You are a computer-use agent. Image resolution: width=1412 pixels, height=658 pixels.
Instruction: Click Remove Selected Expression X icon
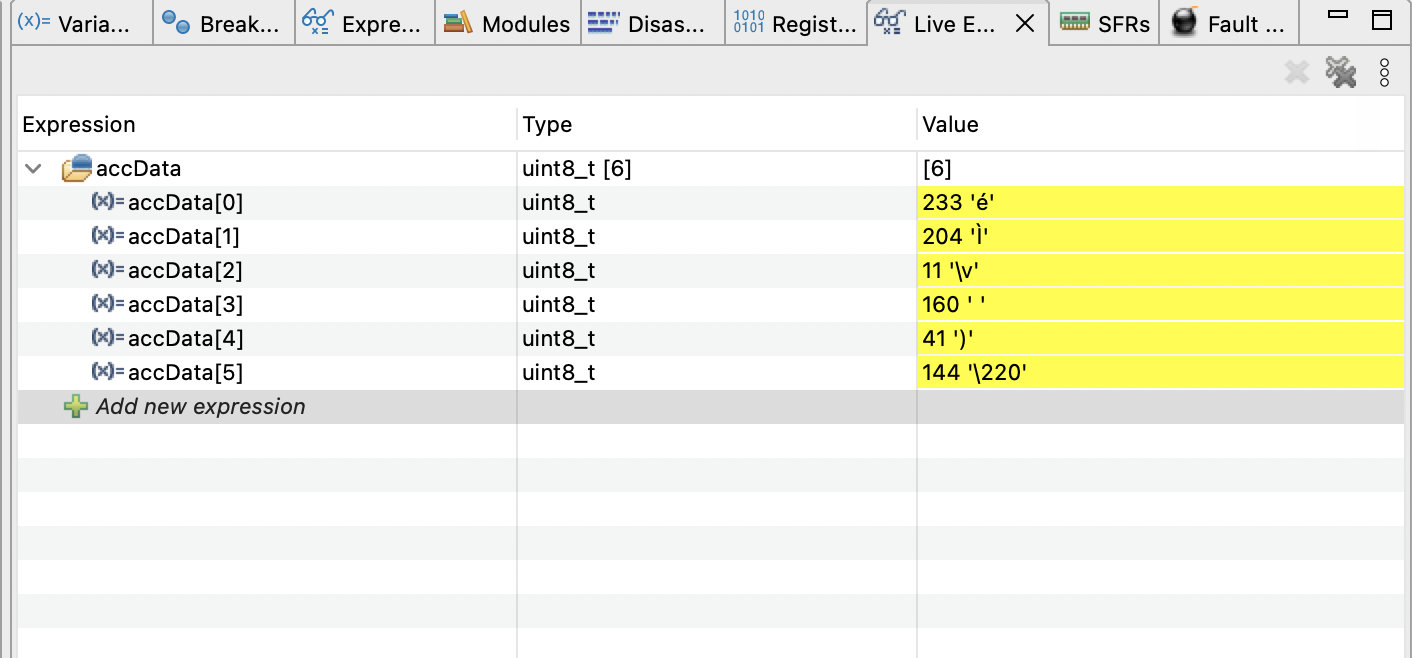coord(1297,72)
